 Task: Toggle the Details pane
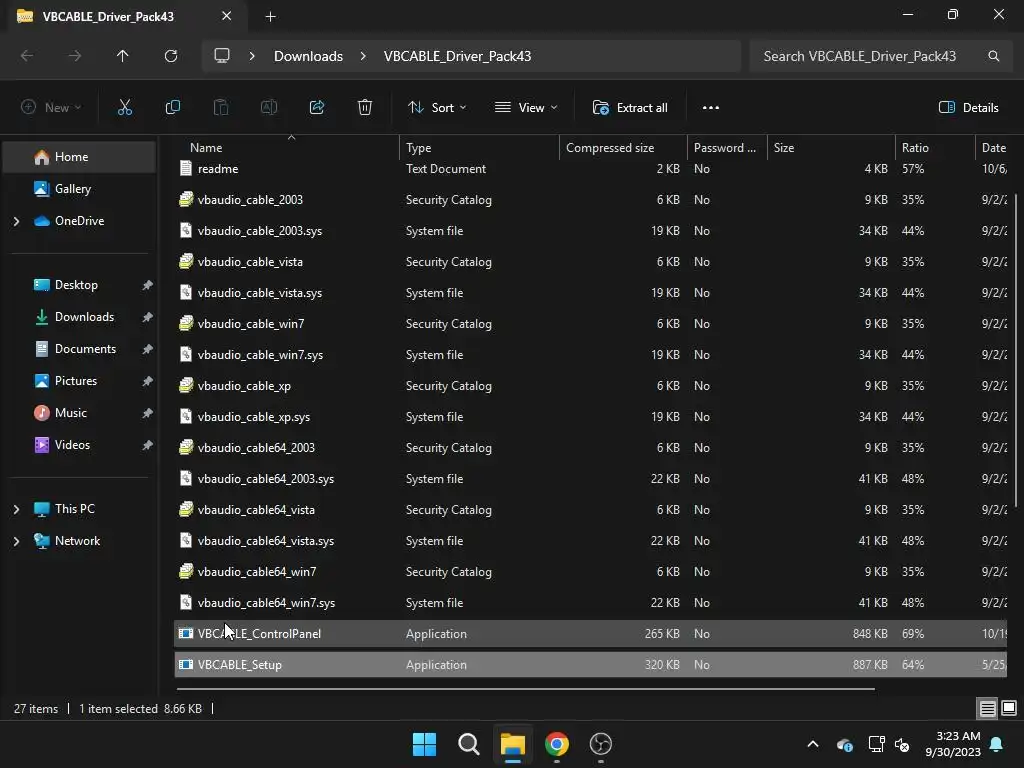coord(968,108)
